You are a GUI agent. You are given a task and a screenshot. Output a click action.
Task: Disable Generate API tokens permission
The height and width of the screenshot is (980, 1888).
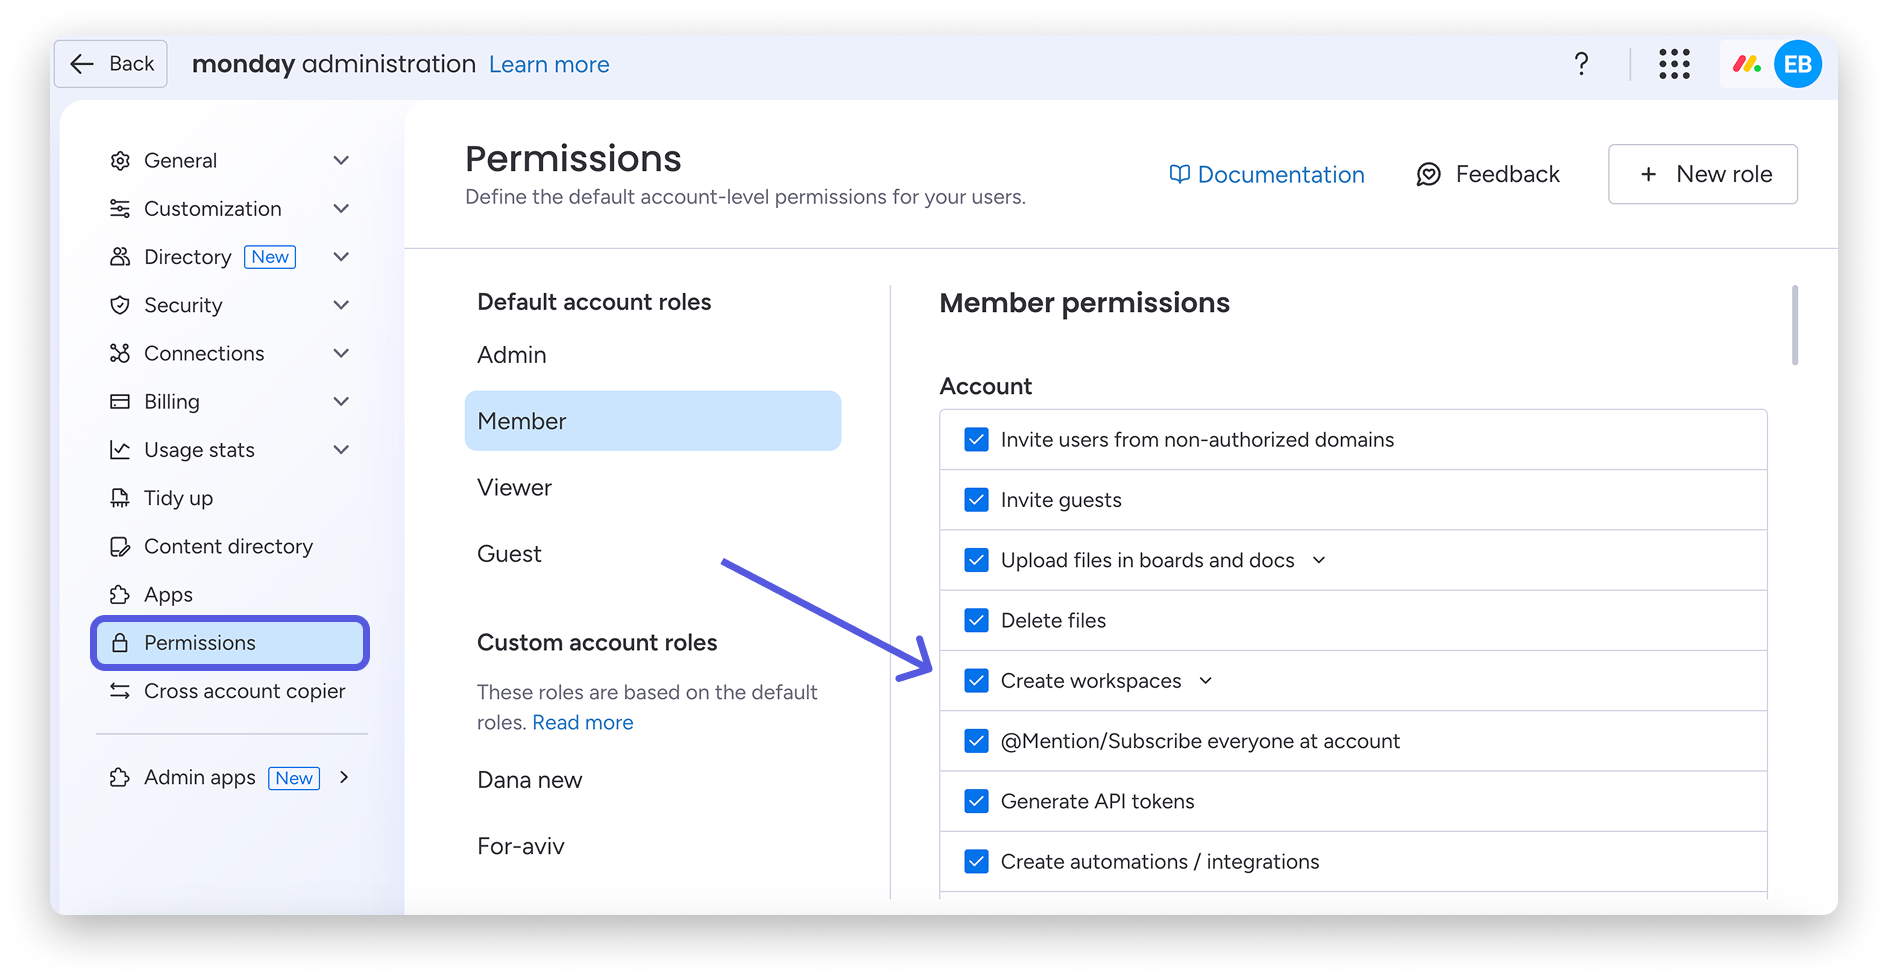(x=976, y=800)
